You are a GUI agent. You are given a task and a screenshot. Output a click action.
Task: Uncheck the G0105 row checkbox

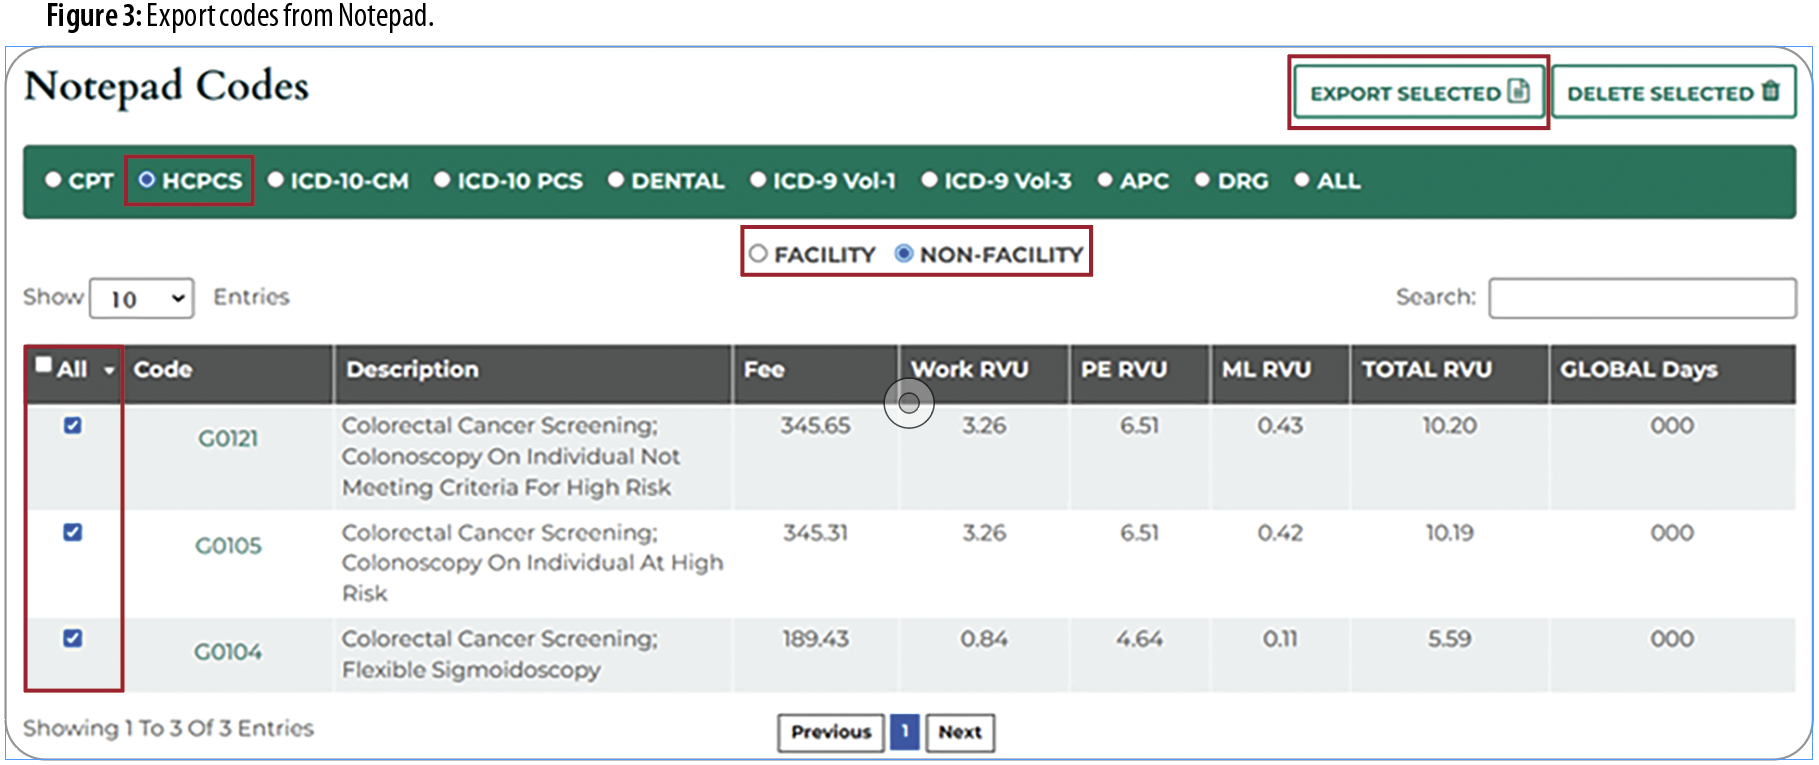point(73,532)
